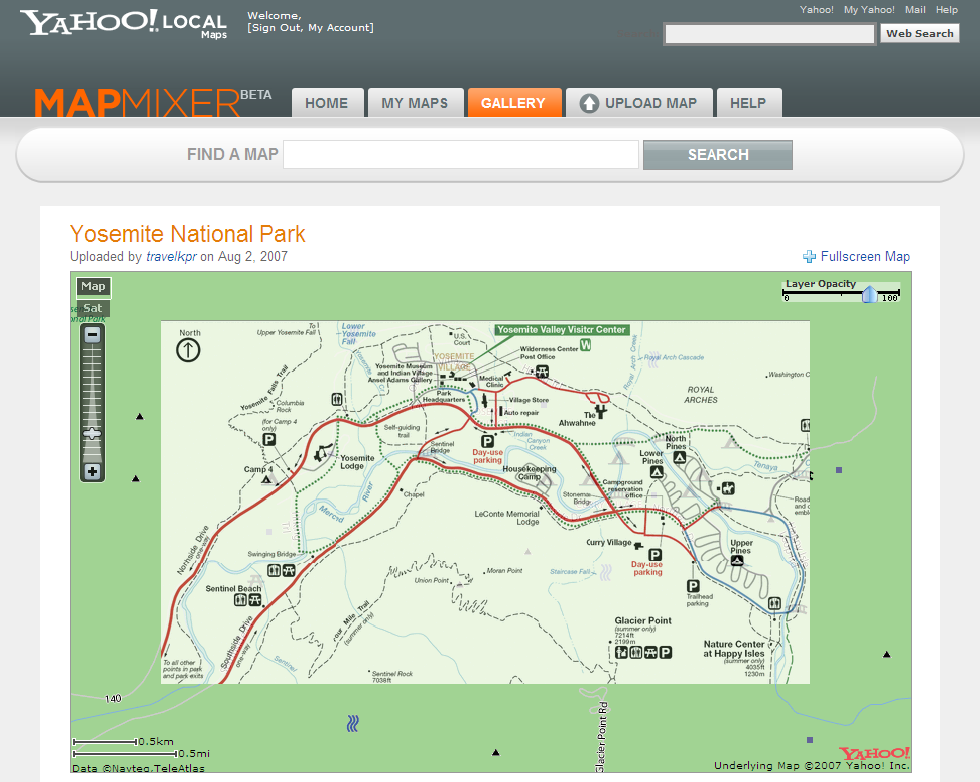
Task: Open the Upload Map tab
Action: tap(639, 103)
